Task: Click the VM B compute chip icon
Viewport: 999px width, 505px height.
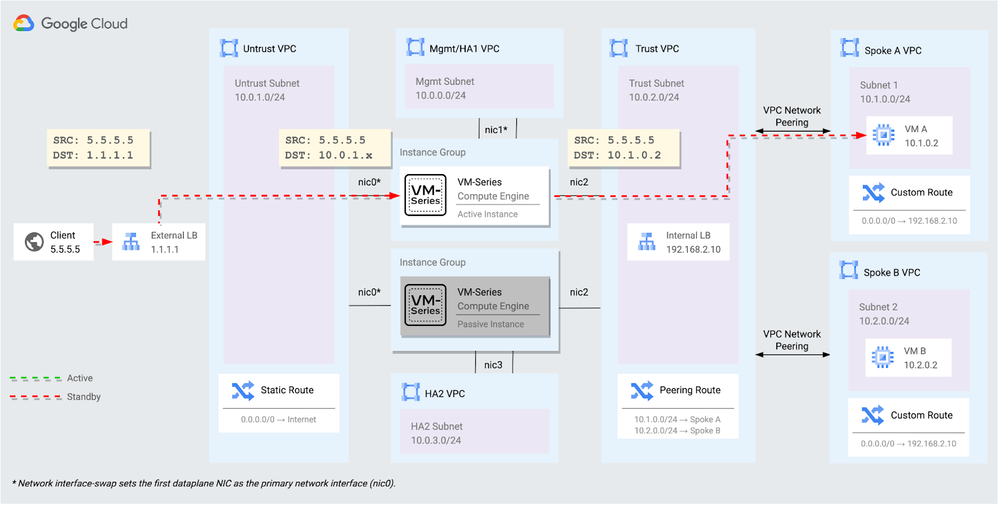Action: [882, 358]
